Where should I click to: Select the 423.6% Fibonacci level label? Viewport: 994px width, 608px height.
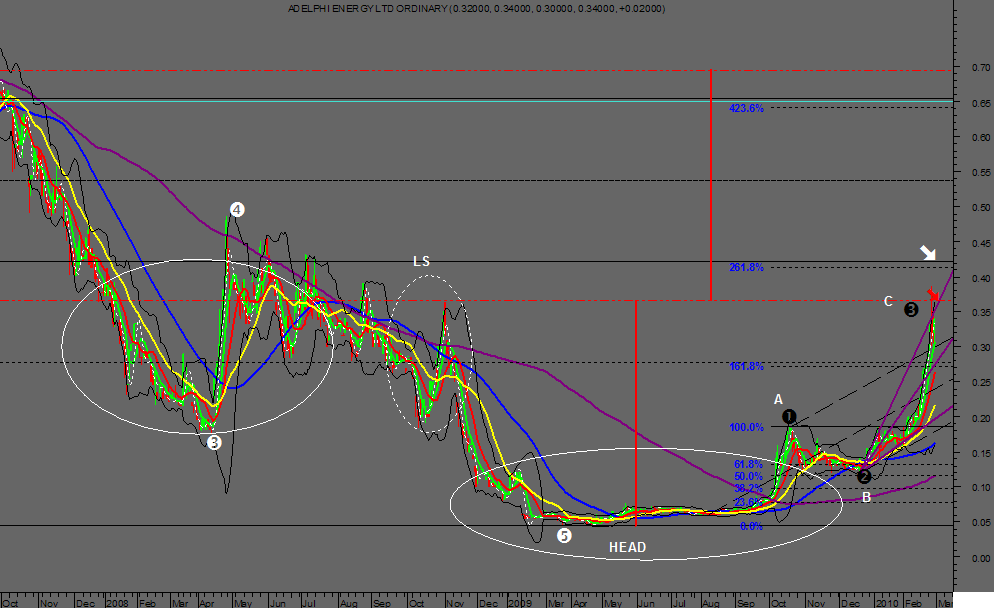pyautogui.click(x=746, y=108)
